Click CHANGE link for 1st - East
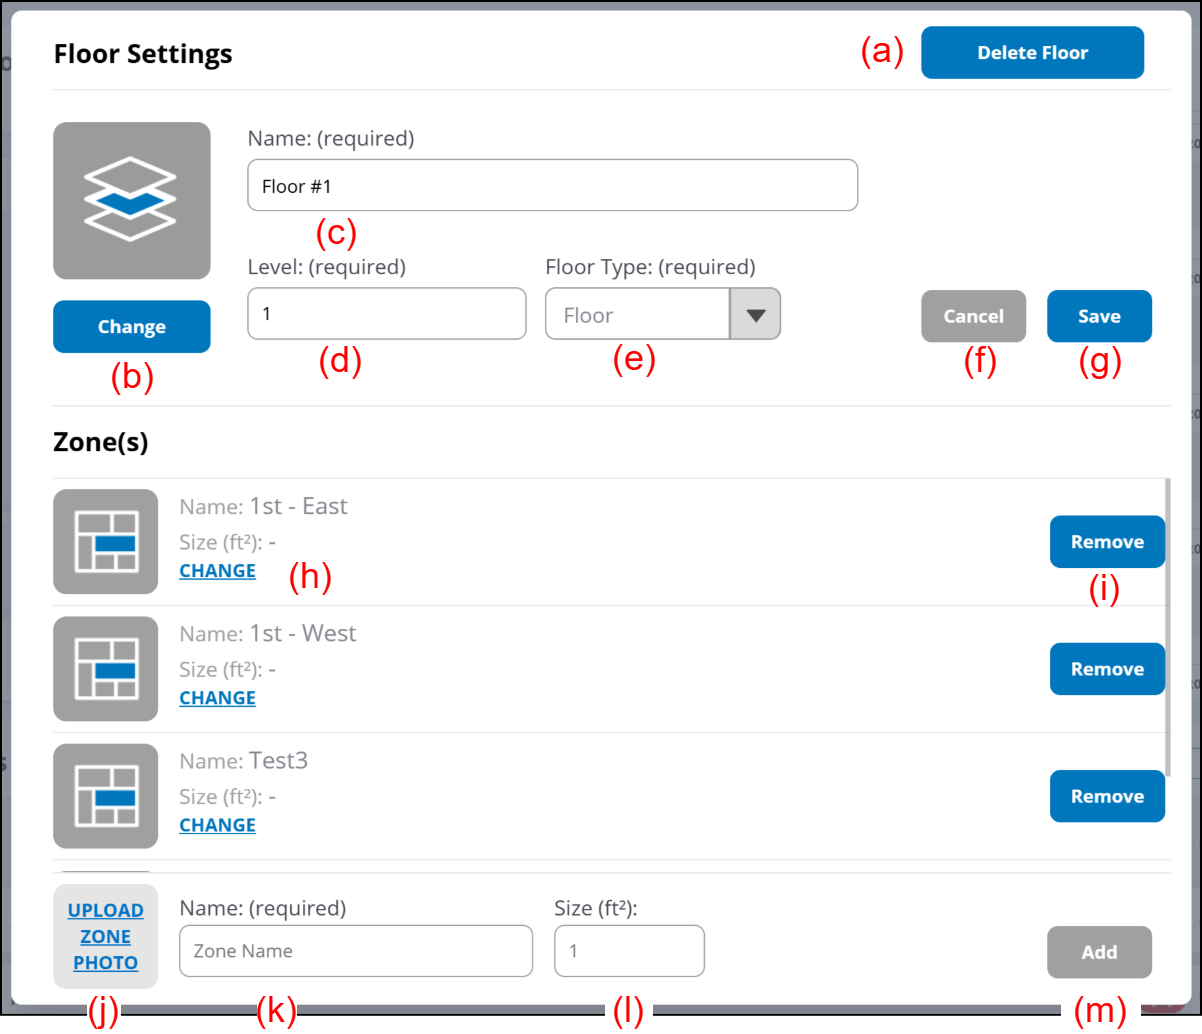The image size is (1202, 1034). [217, 571]
